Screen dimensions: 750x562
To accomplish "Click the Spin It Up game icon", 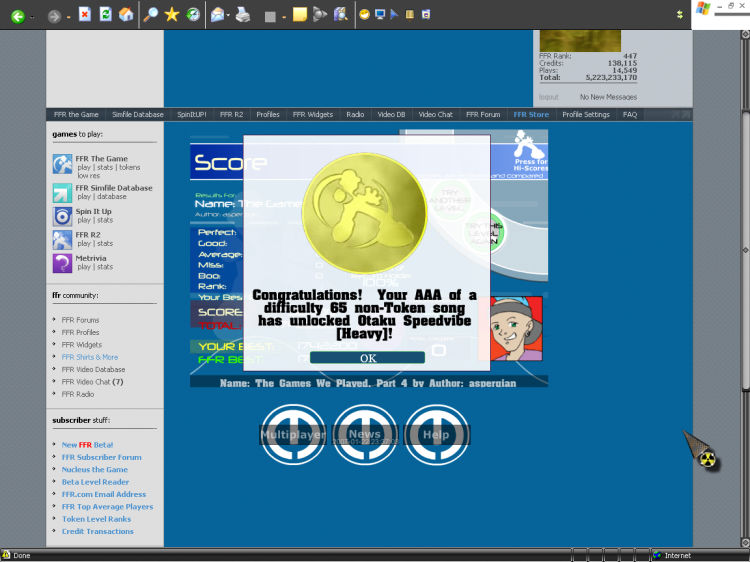I will point(62,215).
